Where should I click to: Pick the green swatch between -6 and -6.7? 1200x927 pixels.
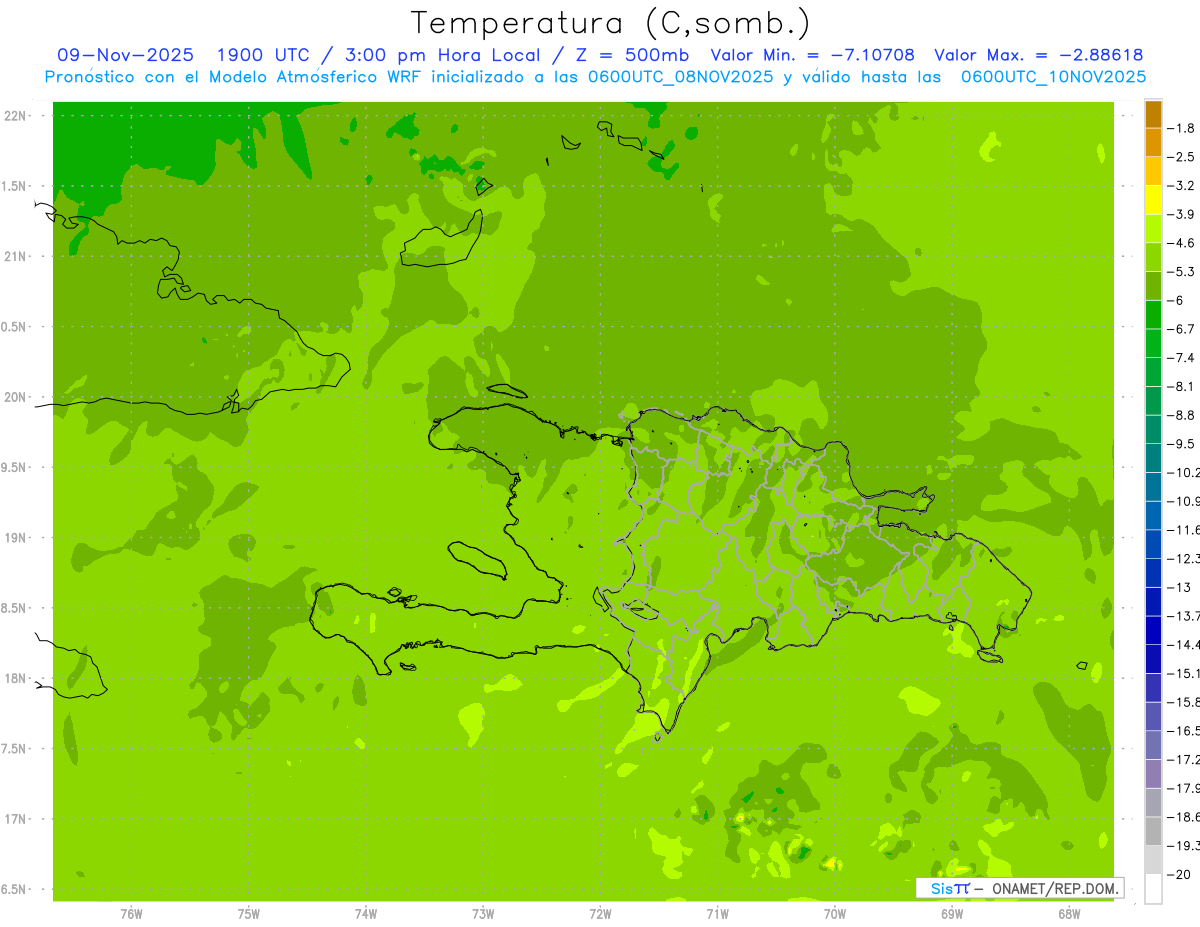pos(1154,314)
